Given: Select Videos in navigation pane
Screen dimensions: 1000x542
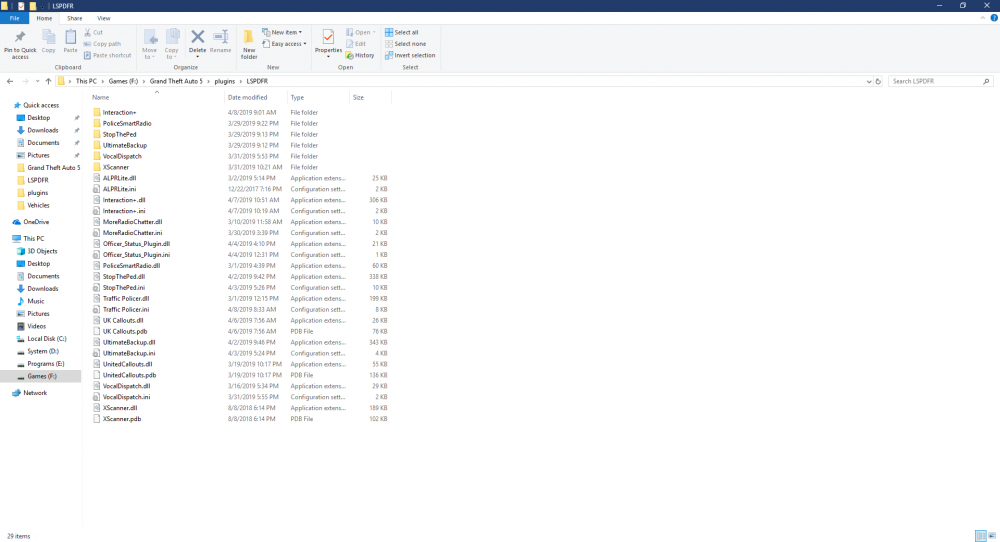Looking at the screenshot, I should 36,326.
